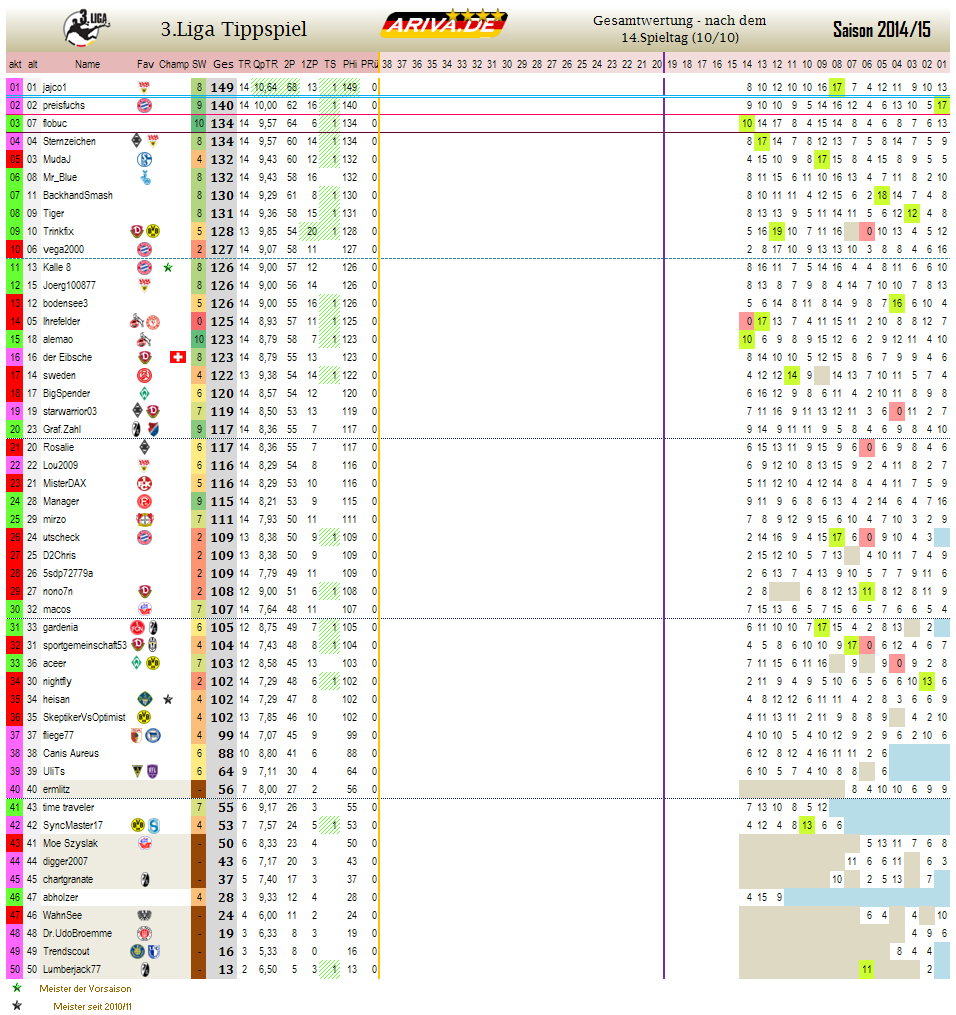Click the 'Meister der Vorsaison' legend entry
Screen dimensions: 956x1015
(x=84, y=988)
